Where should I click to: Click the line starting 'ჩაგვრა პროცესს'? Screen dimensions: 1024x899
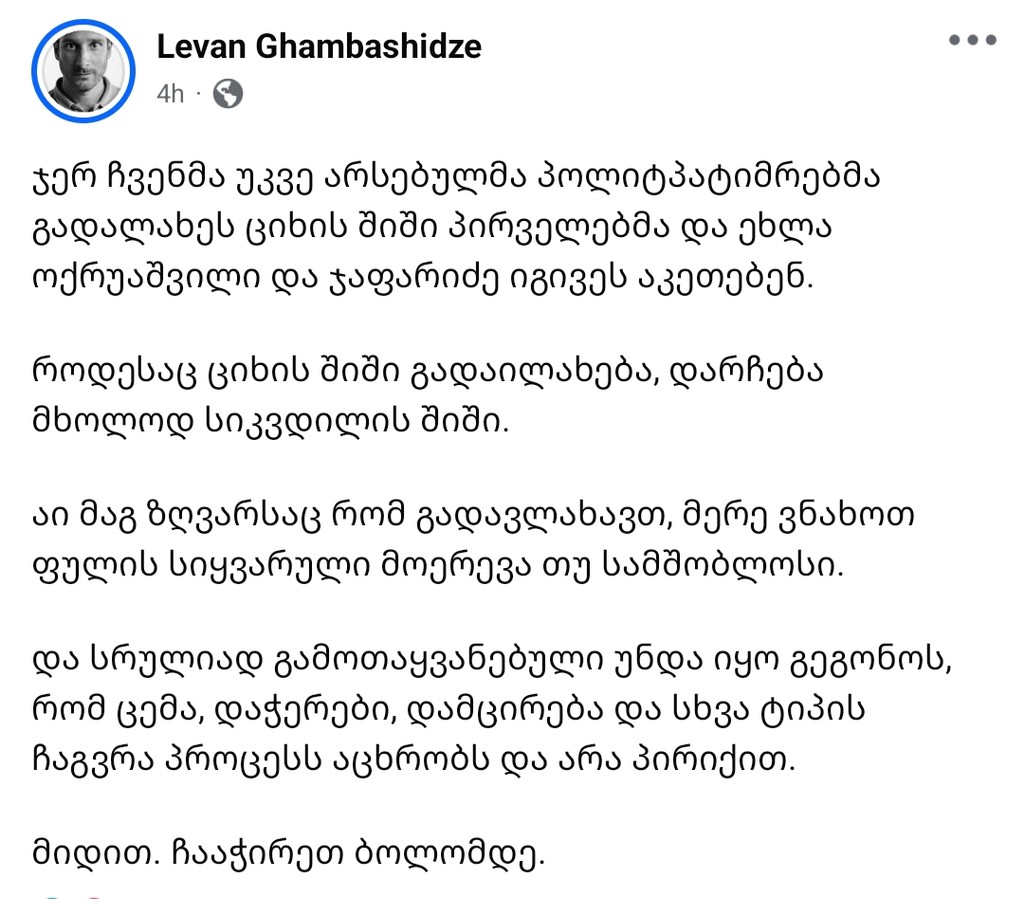point(414,760)
